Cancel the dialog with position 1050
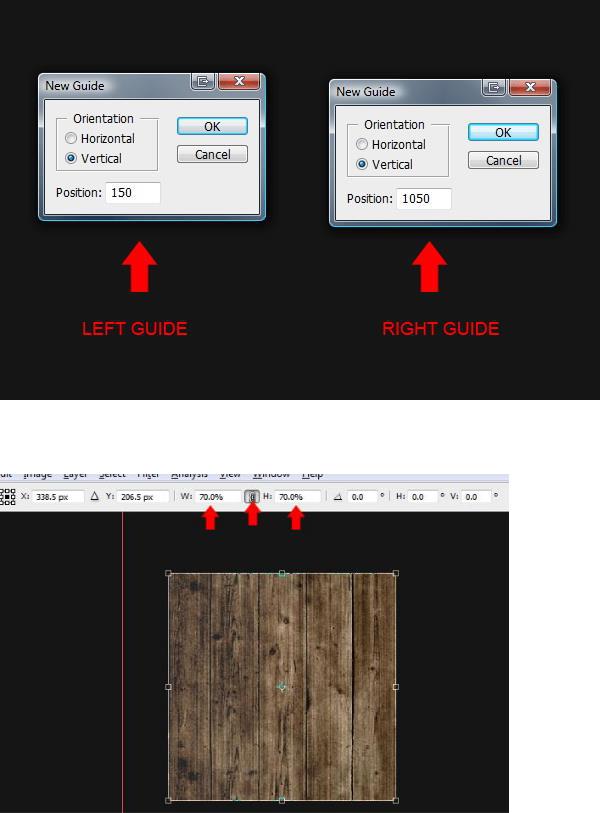This screenshot has height=813, width=600. point(503,160)
